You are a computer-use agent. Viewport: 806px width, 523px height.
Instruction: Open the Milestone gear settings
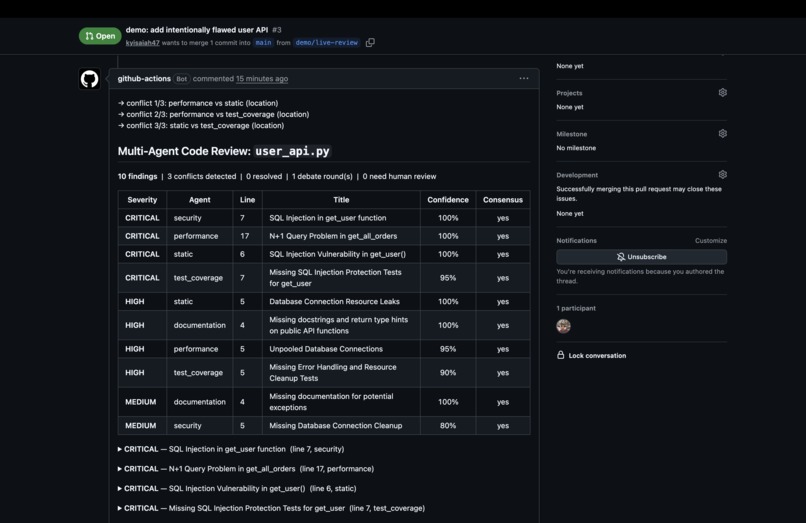pos(722,134)
